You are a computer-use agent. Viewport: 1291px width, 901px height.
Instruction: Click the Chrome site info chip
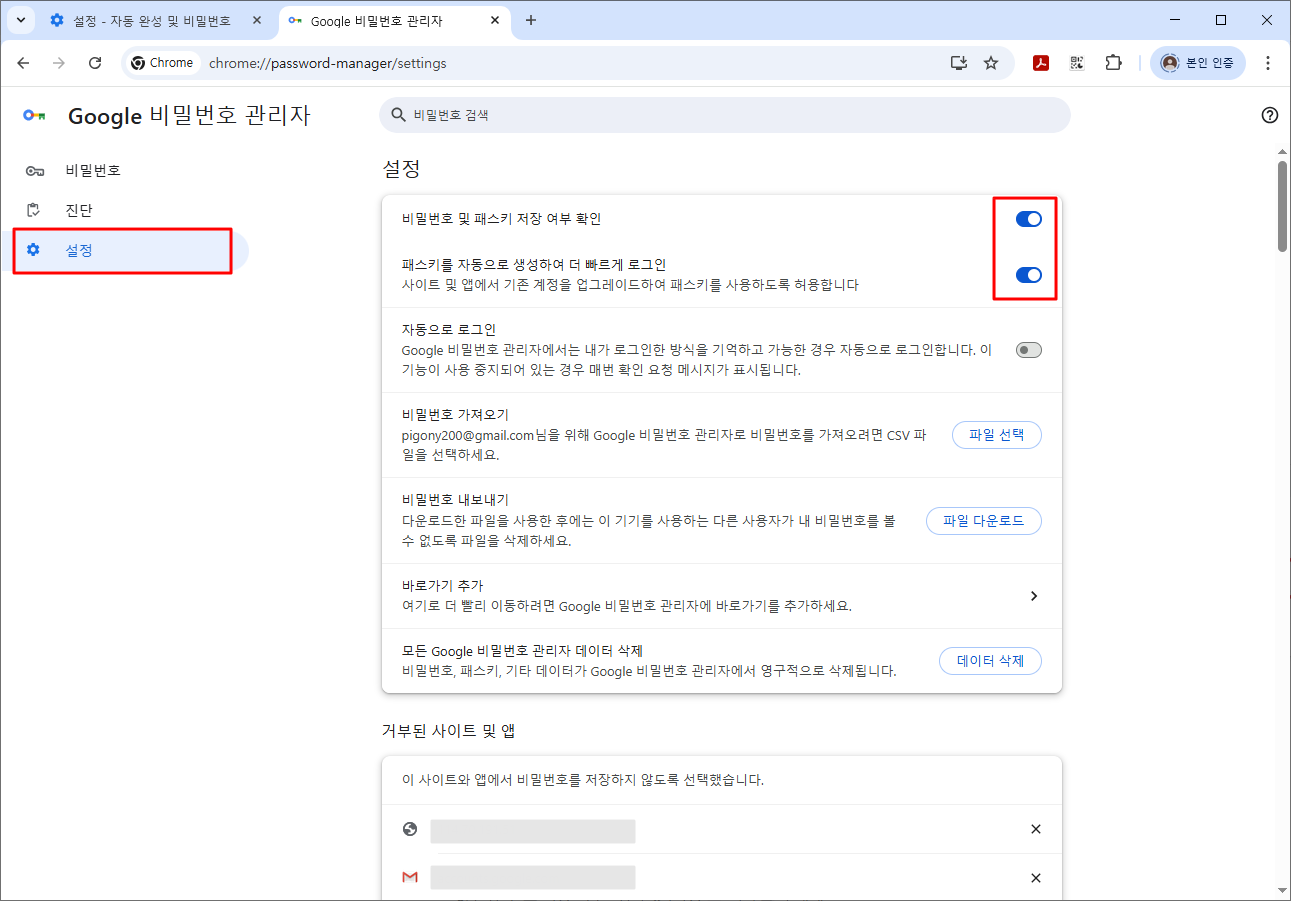162,63
